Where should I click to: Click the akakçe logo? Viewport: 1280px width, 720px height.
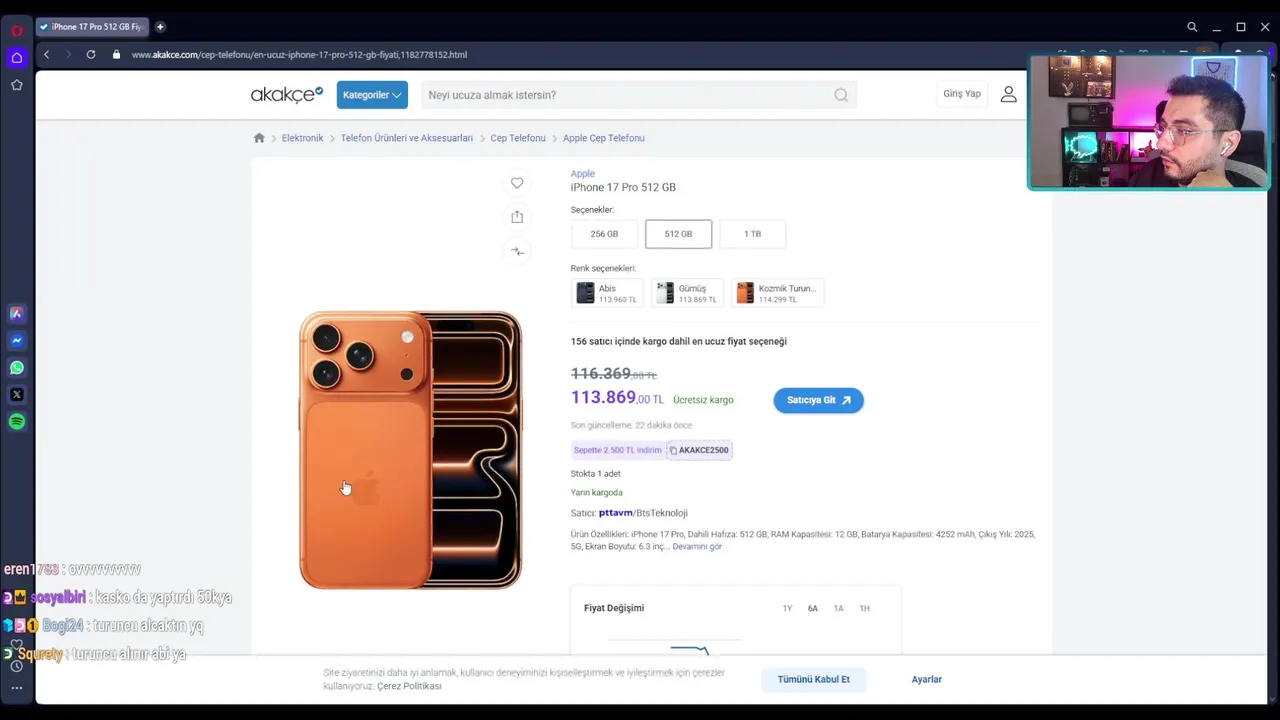pyautogui.click(x=287, y=95)
